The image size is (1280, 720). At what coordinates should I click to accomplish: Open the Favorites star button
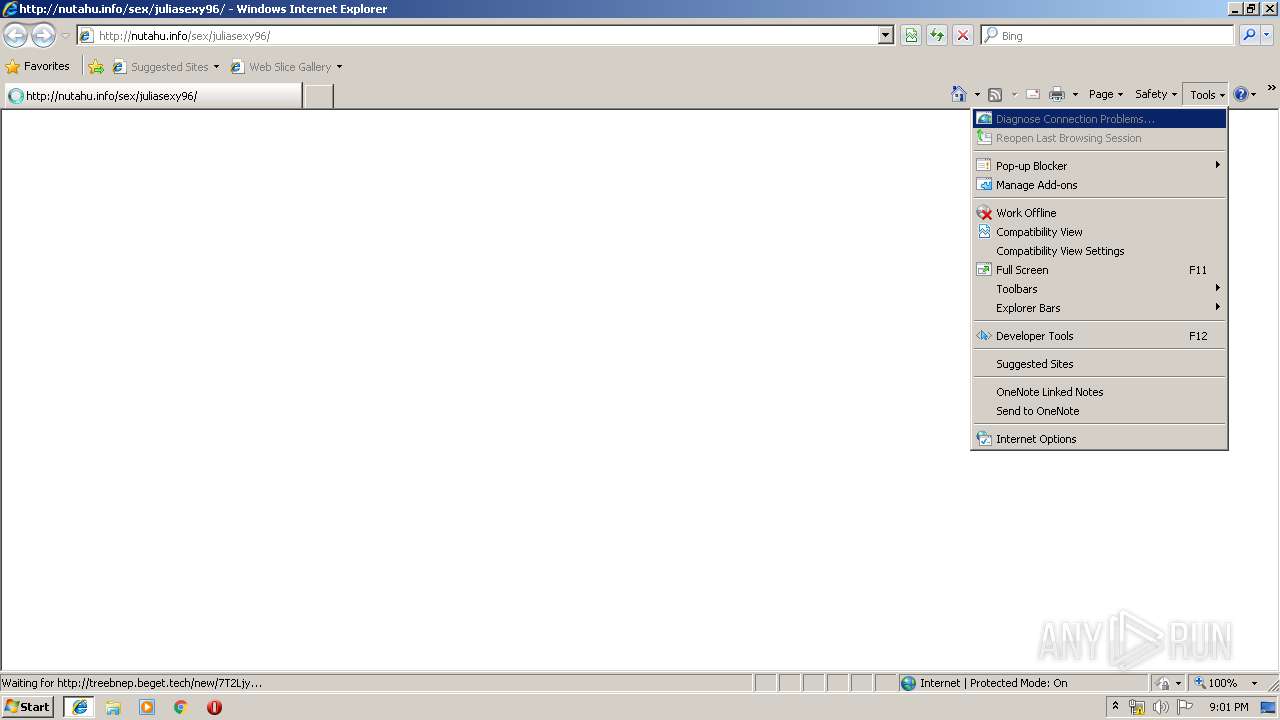point(38,67)
